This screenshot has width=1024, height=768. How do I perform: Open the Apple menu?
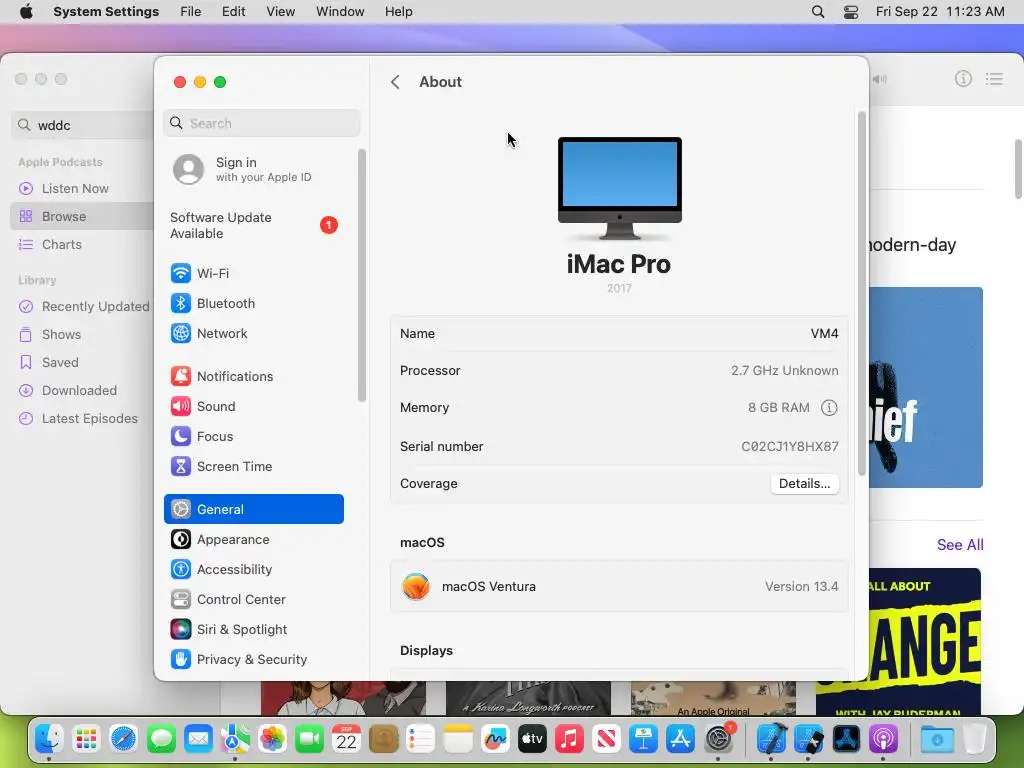coord(26,12)
